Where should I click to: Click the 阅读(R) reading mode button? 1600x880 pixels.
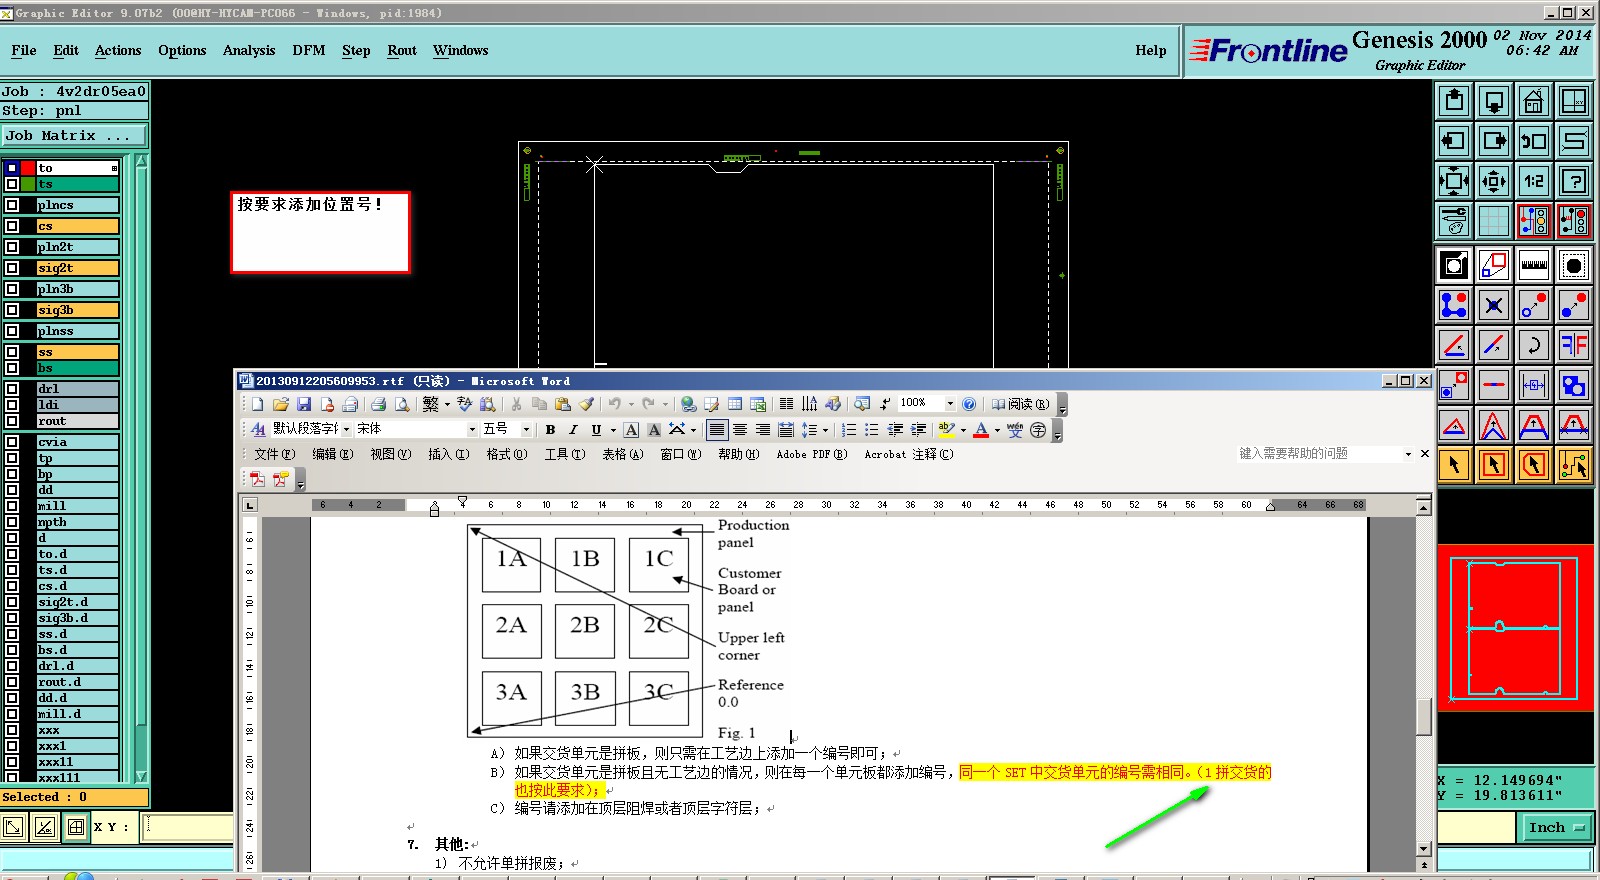(1020, 404)
